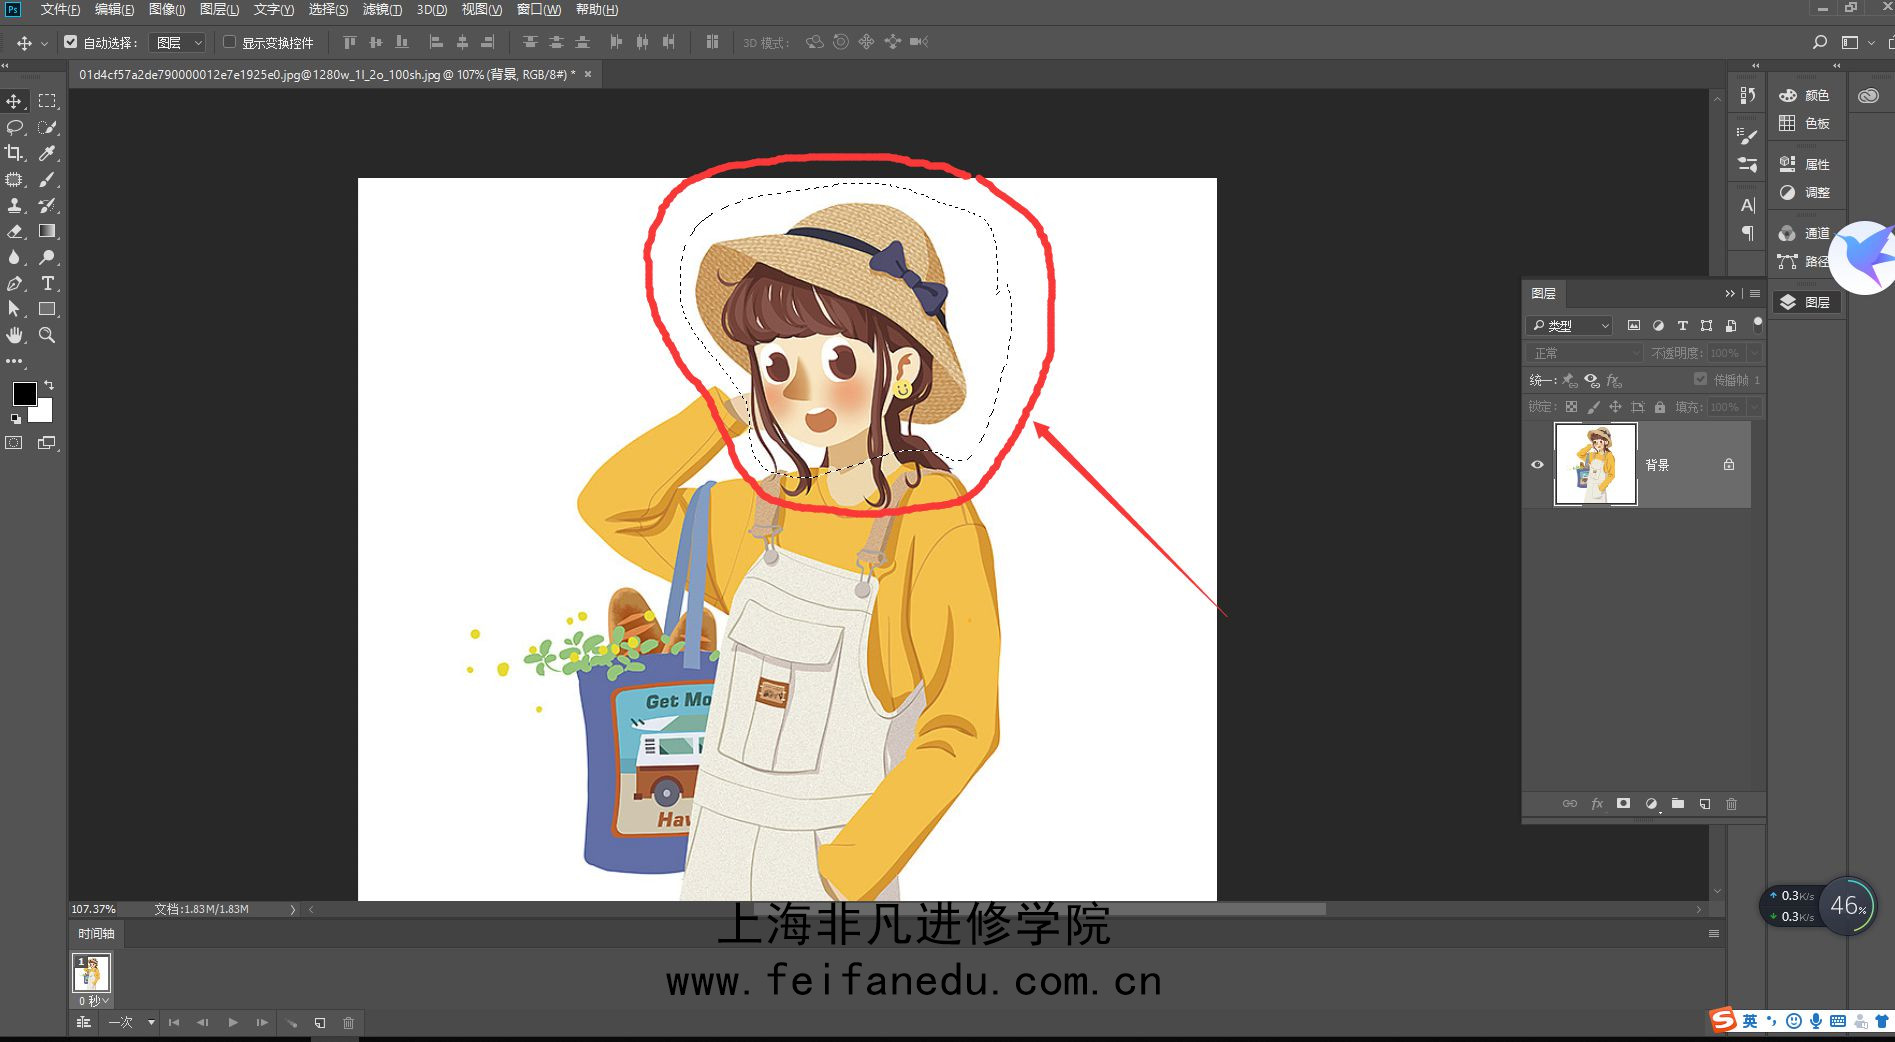This screenshot has height=1042, width=1895.
Task: Select the Zoom tool
Action: tap(47, 335)
